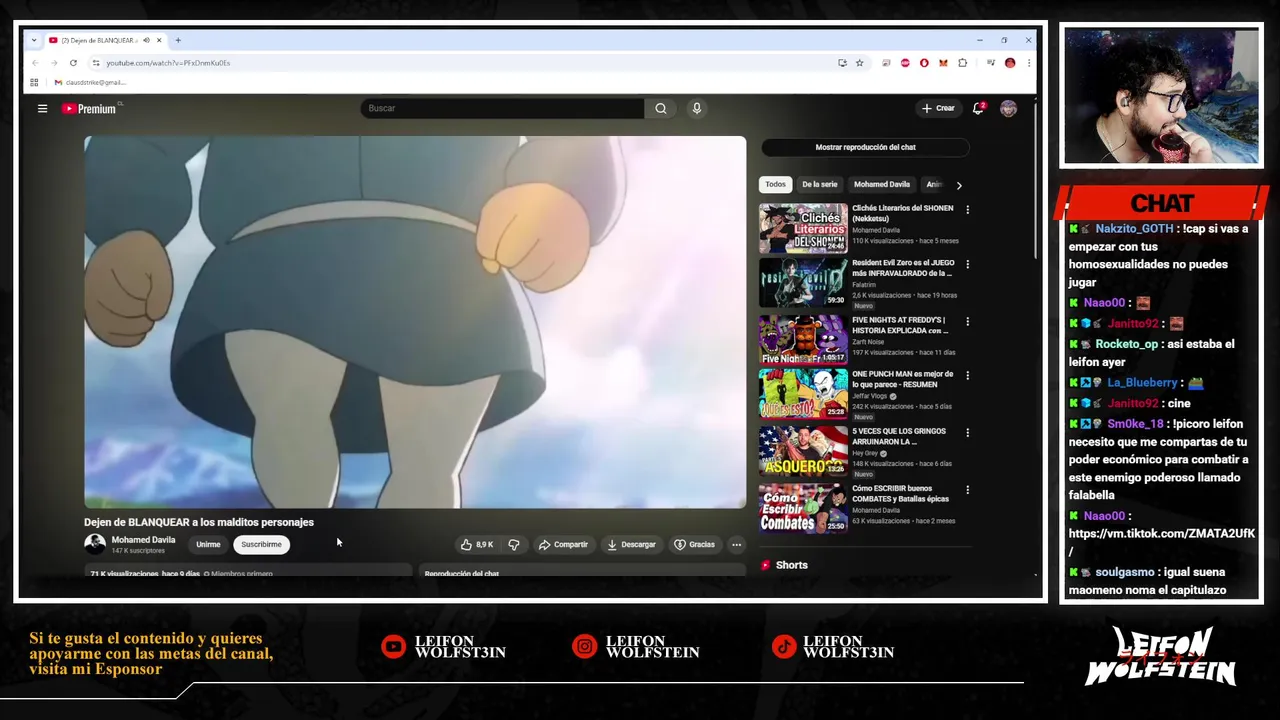Click the Suscribirme button
The width and height of the screenshot is (1280, 720).
click(x=261, y=544)
